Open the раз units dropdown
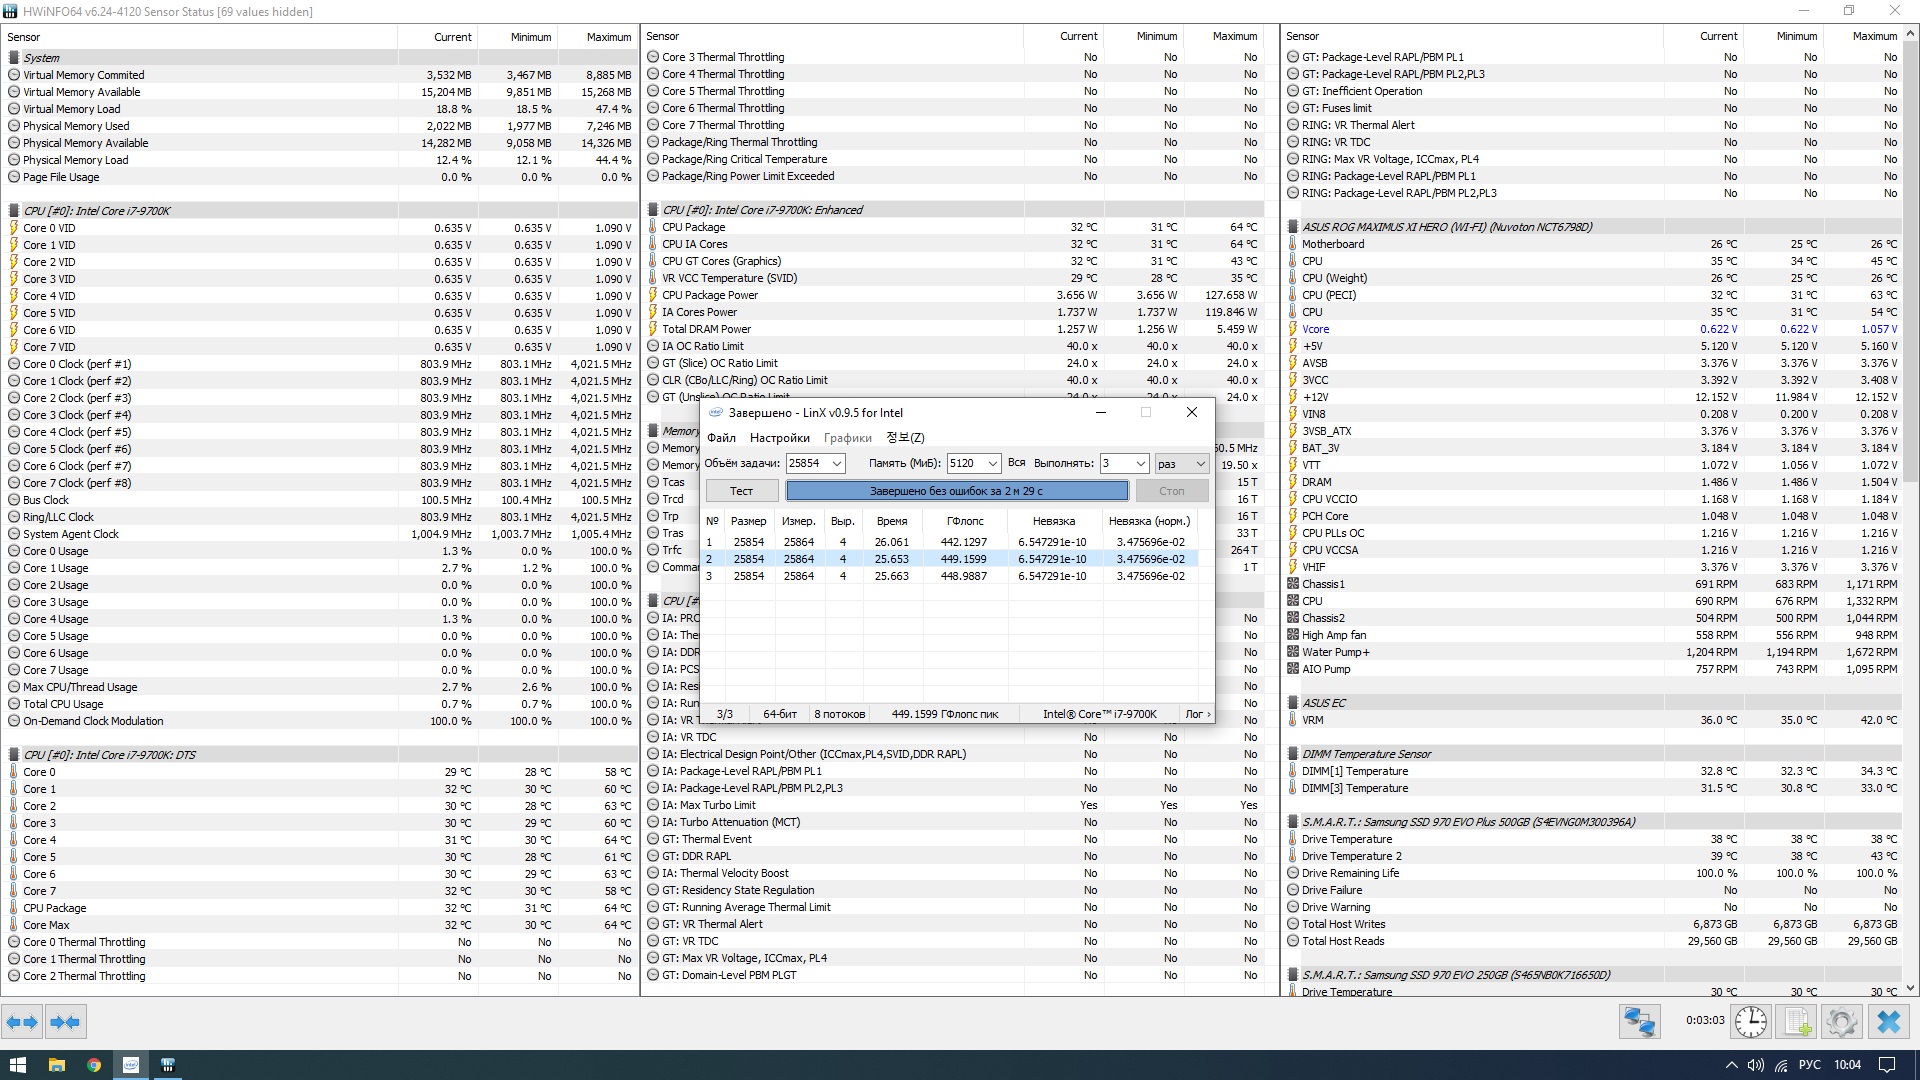Image resolution: width=1920 pixels, height=1080 pixels. tap(1199, 464)
